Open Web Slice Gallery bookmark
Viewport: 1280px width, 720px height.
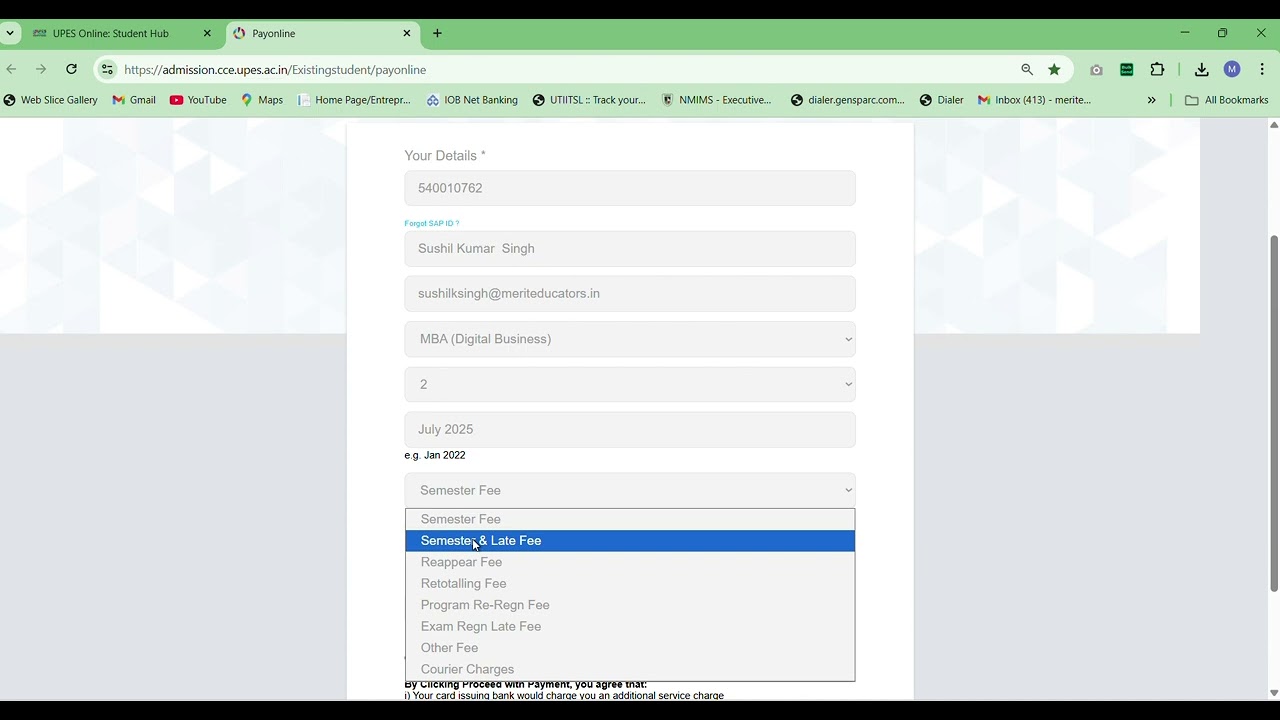click(50, 100)
